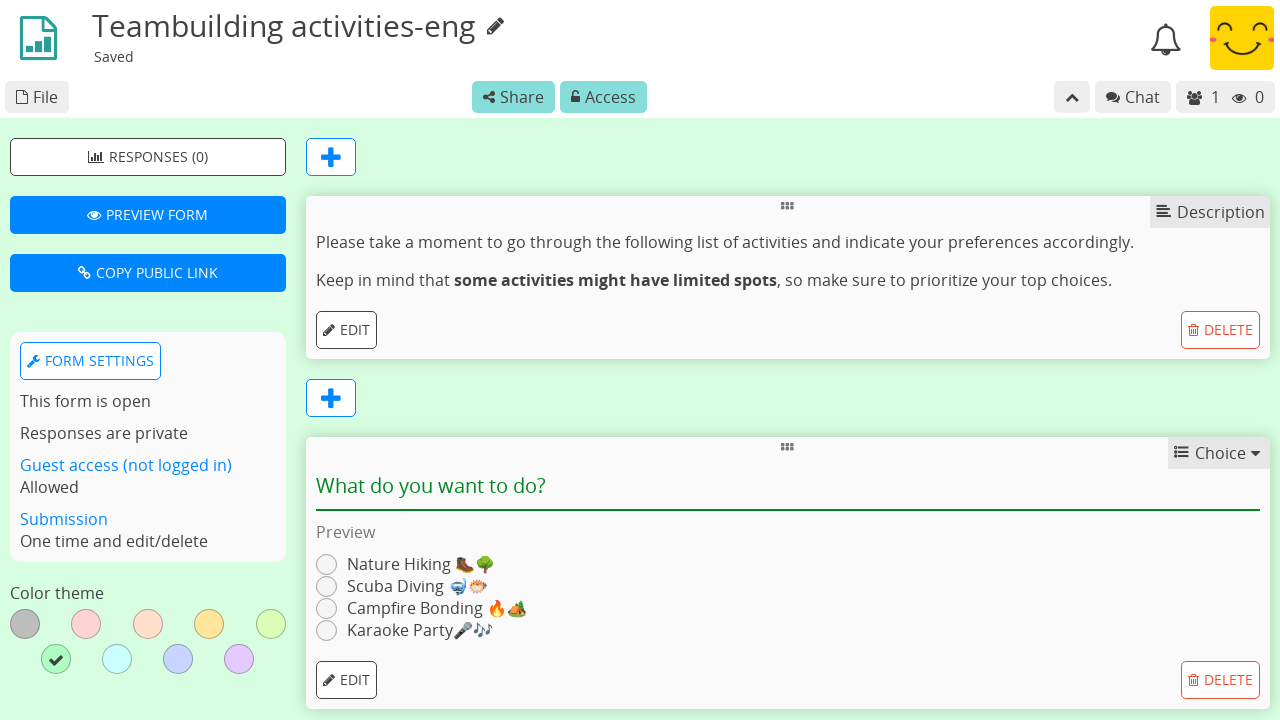
Task: Click the Access button
Action: (603, 97)
